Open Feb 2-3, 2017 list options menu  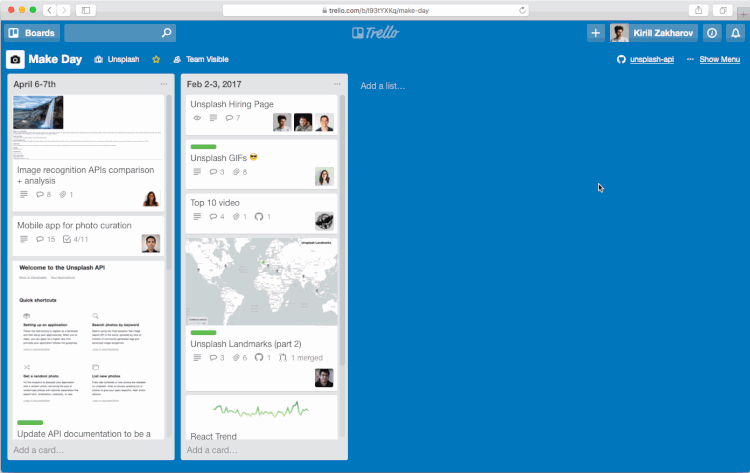coord(337,84)
